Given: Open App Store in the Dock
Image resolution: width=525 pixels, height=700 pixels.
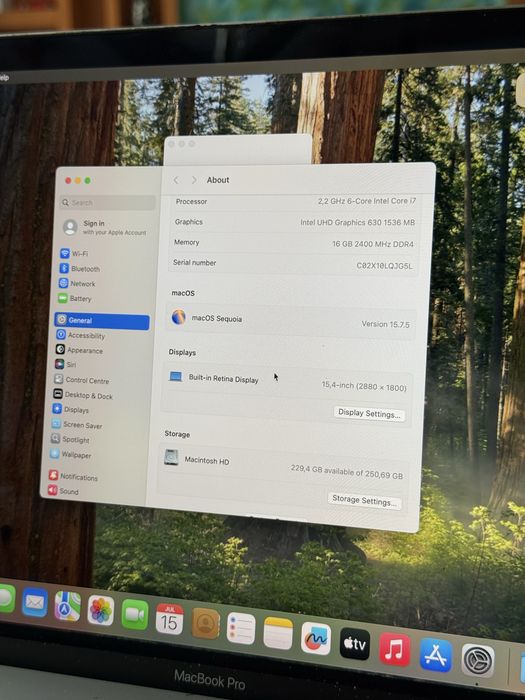Looking at the screenshot, I should (436, 655).
